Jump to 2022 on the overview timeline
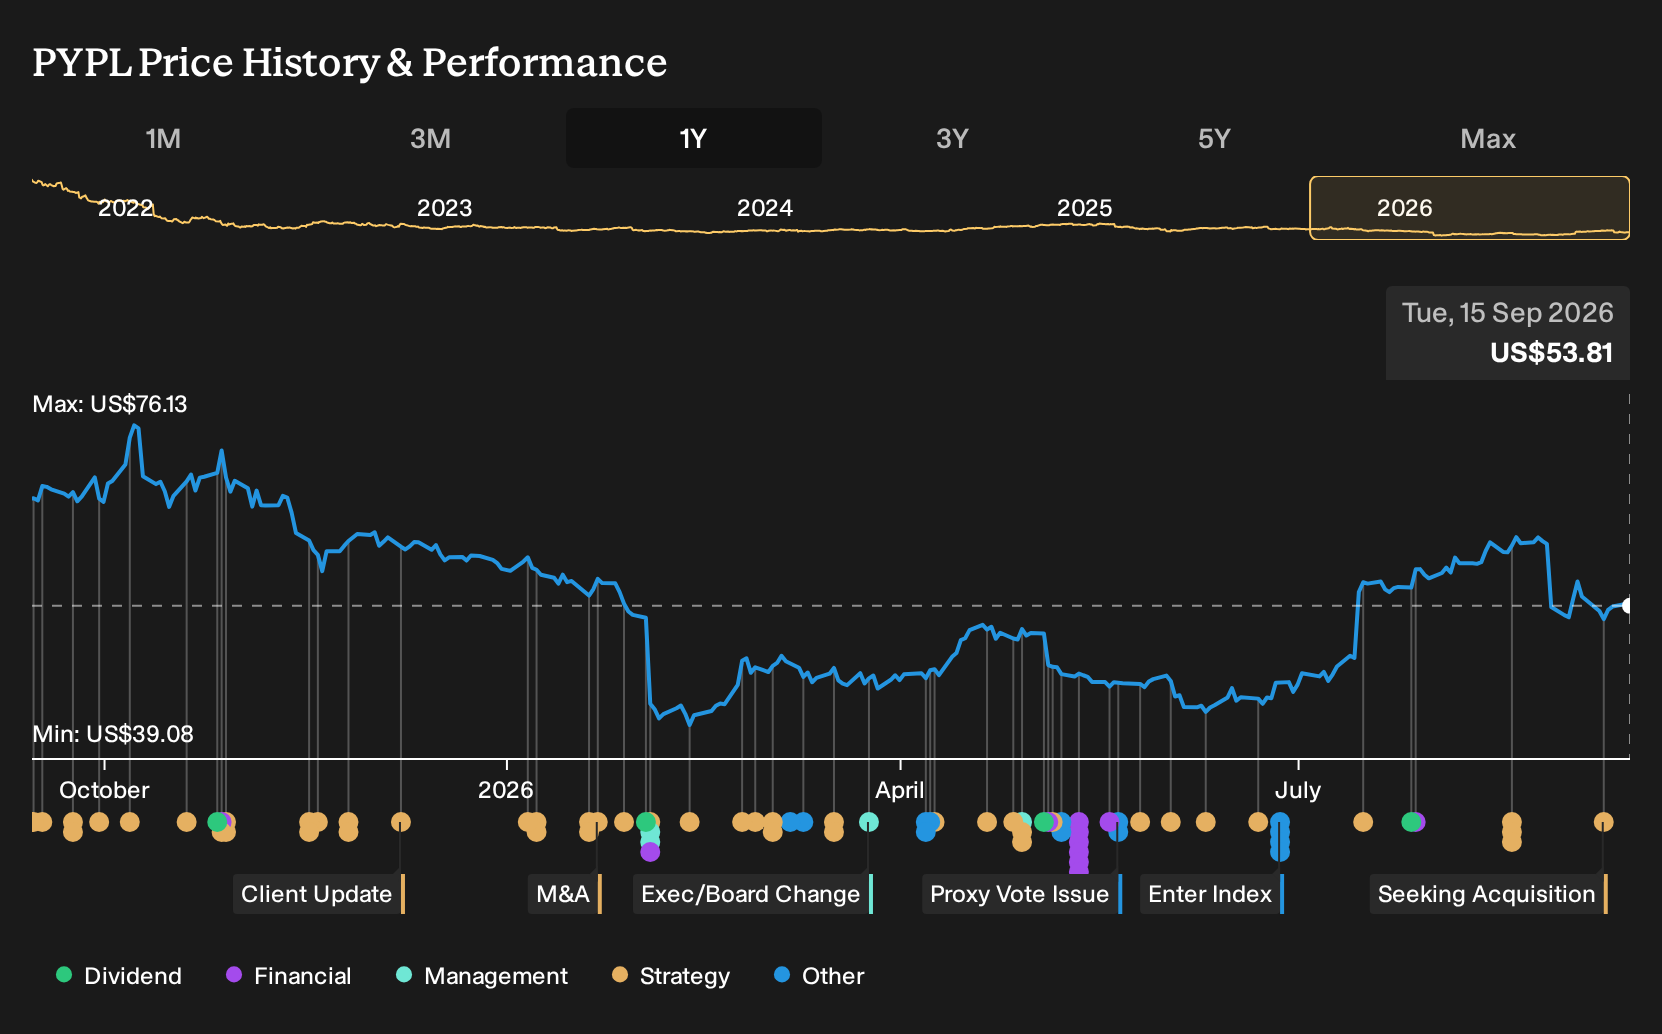 pyautogui.click(x=126, y=208)
